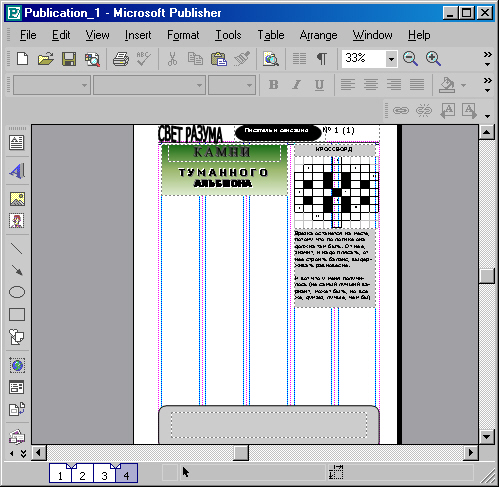Select the WordArt Frame tool
Screen dimensions: 499x487
(x=17, y=171)
